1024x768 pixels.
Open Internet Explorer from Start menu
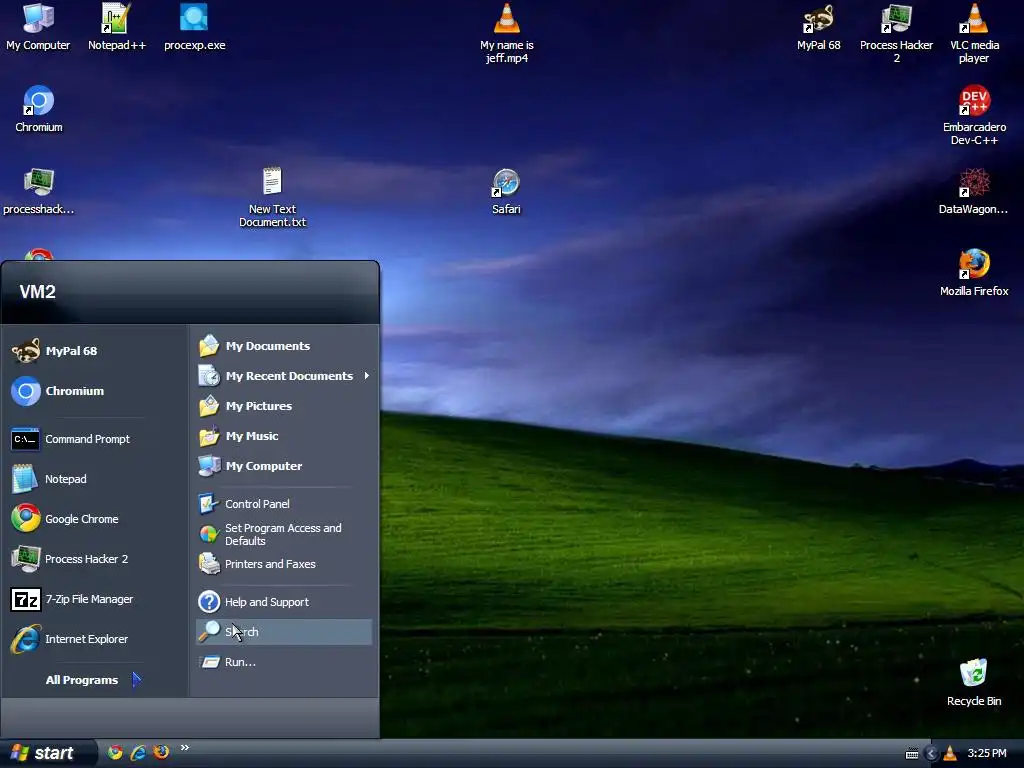pos(95,639)
